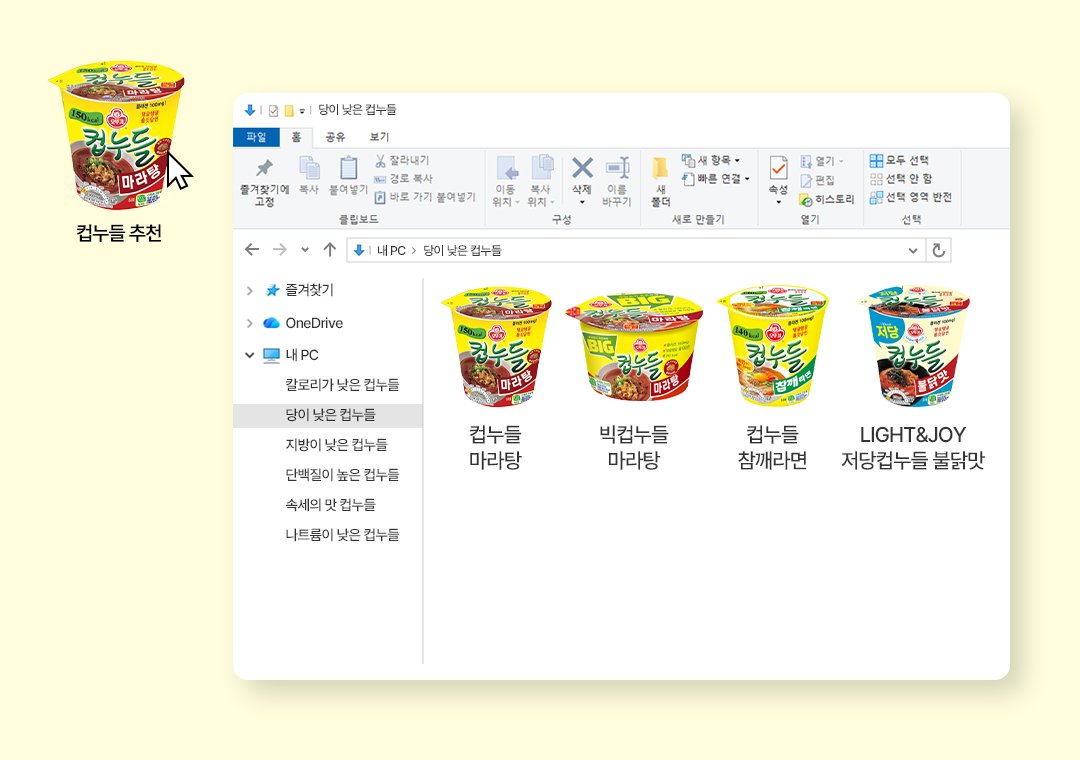Open folder 속세의 맛 컵누들
This screenshot has height=760, width=1080.
tap(331, 504)
